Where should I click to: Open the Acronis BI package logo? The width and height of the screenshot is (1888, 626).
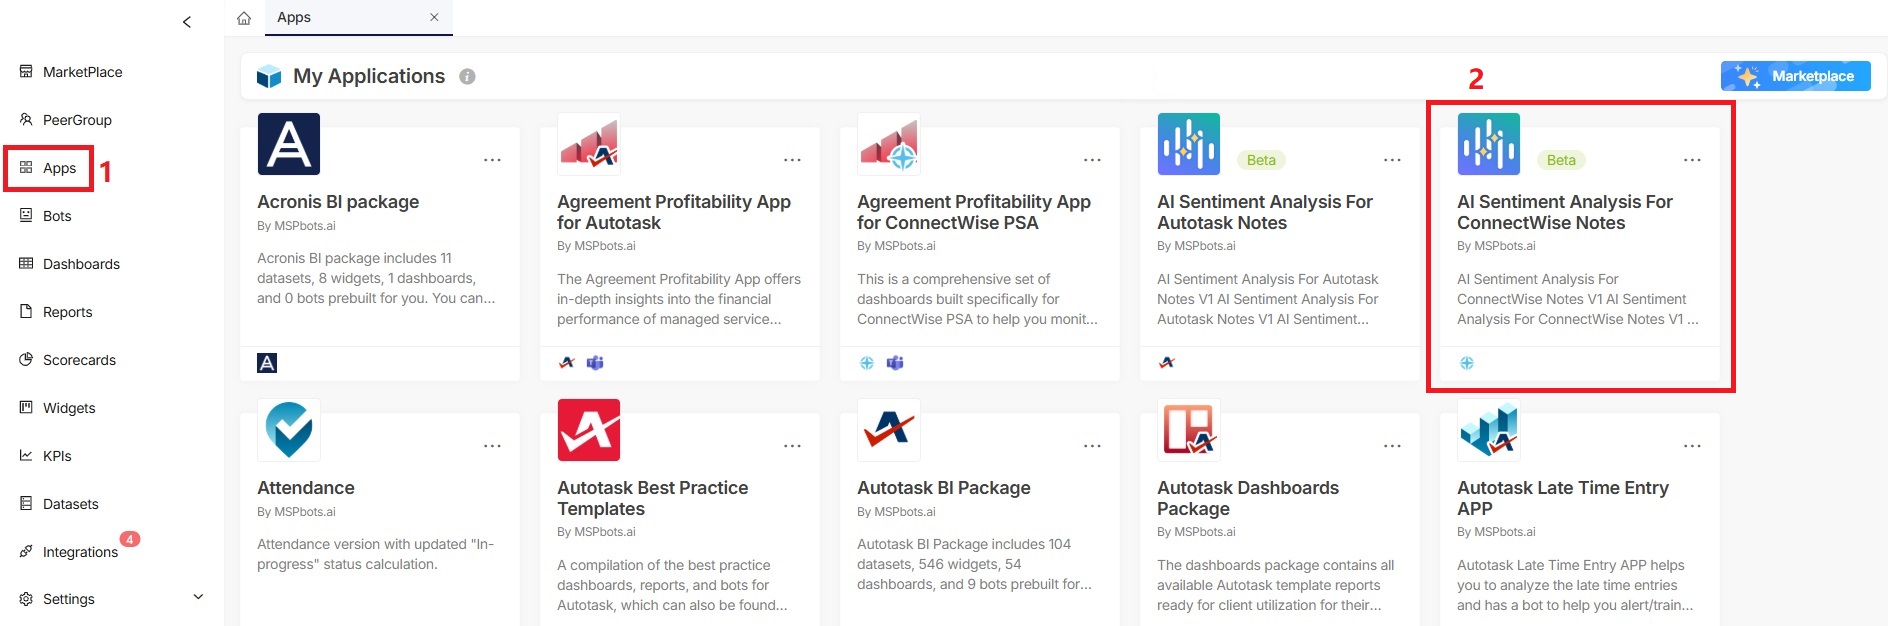click(x=289, y=144)
